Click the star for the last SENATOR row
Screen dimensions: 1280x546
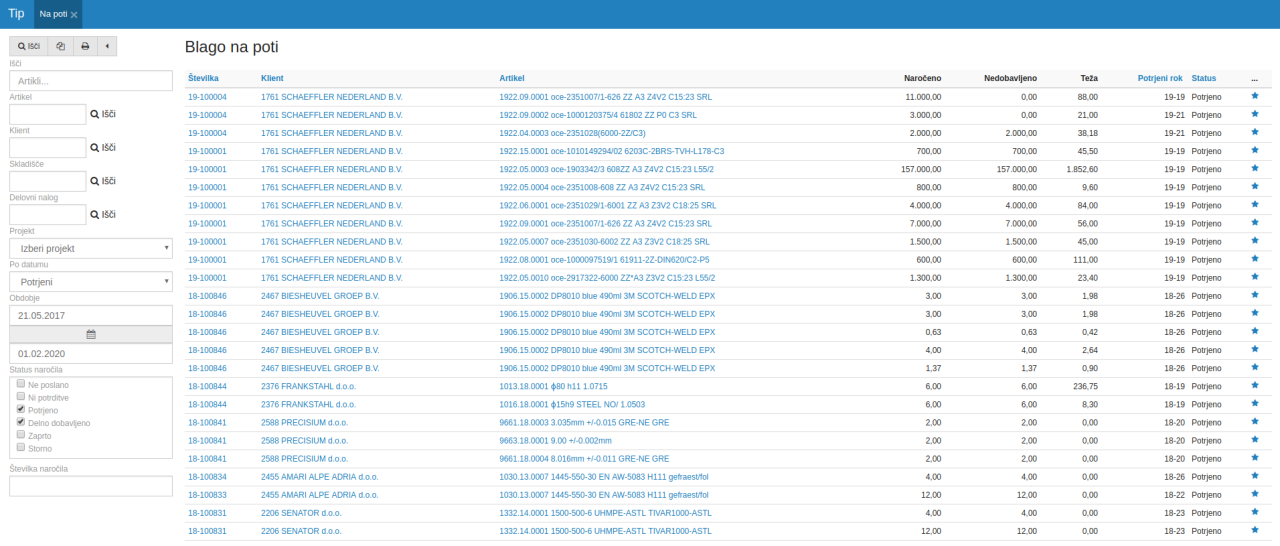click(x=1255, y=530)
